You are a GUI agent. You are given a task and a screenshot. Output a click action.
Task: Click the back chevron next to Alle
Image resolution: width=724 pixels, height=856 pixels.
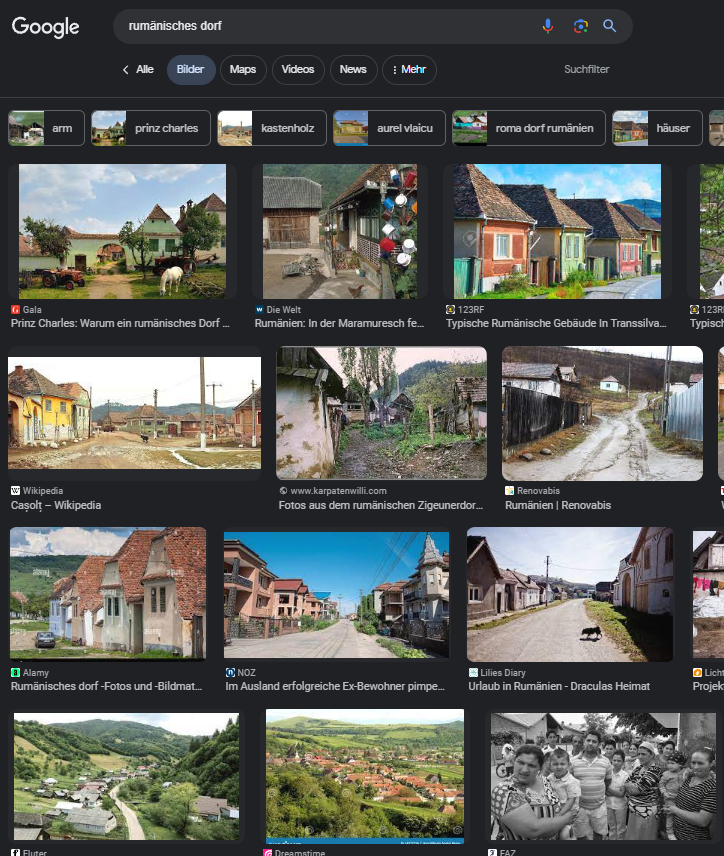(126, 69)
